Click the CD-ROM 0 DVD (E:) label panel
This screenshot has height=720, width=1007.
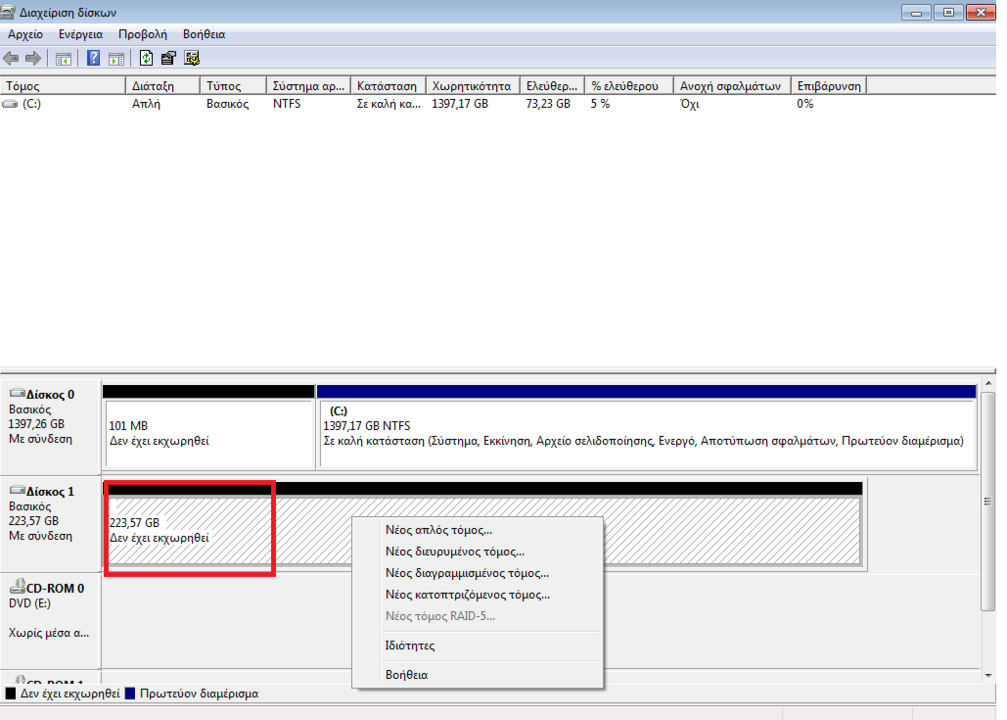point(50,620)
